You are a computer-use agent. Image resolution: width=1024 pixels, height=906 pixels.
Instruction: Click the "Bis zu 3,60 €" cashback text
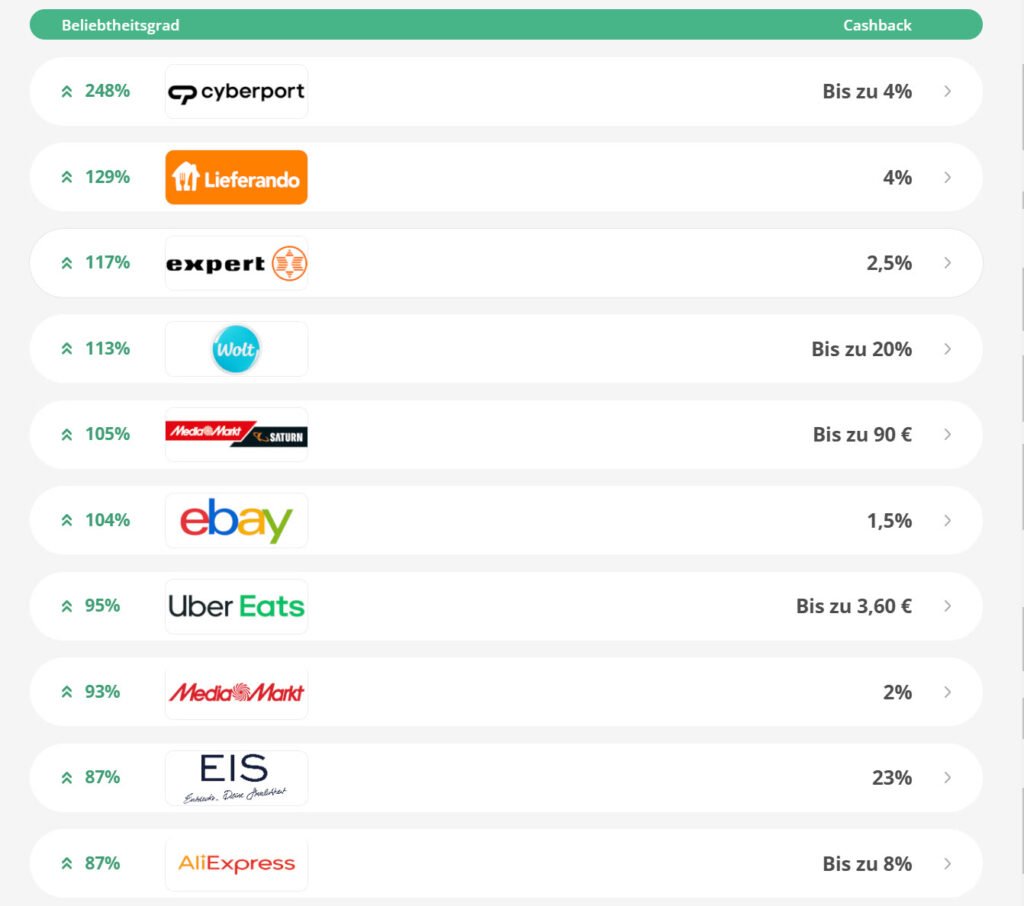pyautogui.click(x=853, y=606)
